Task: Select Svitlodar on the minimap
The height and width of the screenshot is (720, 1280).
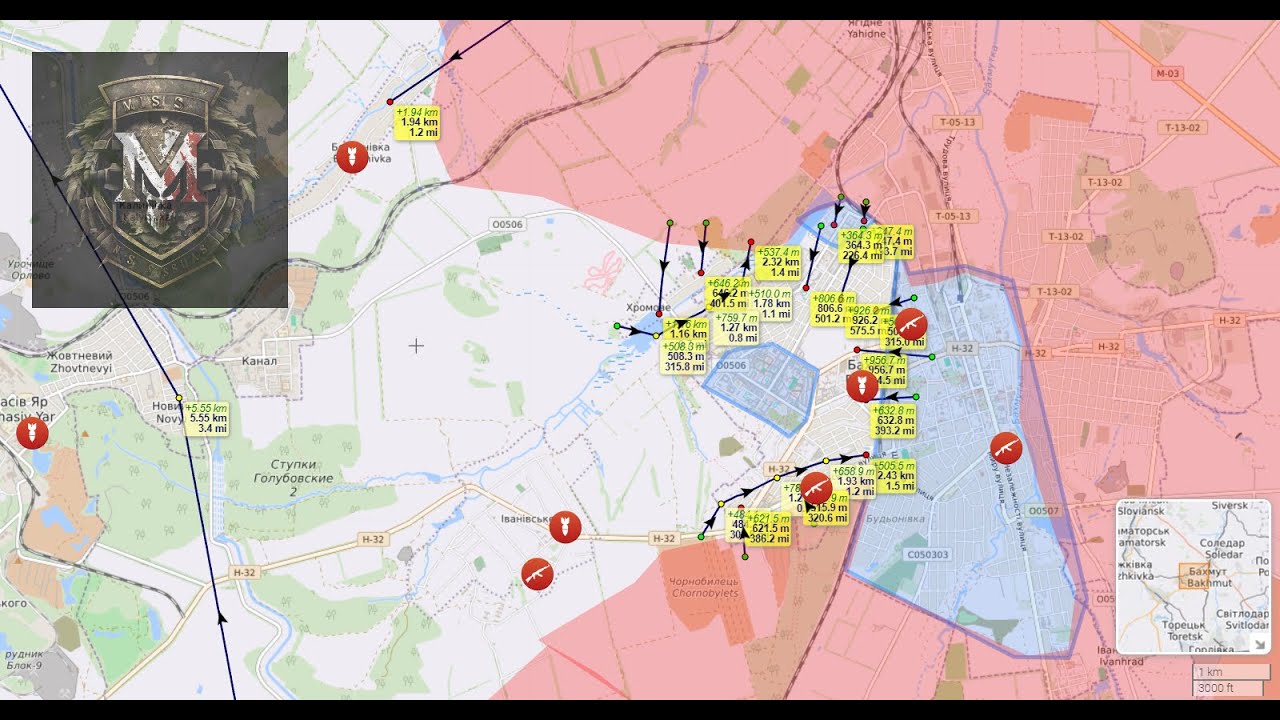Action: (1246, 625)
